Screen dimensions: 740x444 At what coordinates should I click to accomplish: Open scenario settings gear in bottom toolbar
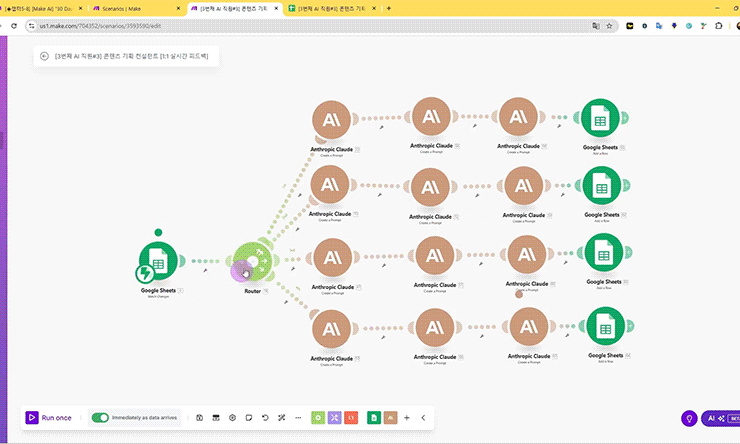232,418
